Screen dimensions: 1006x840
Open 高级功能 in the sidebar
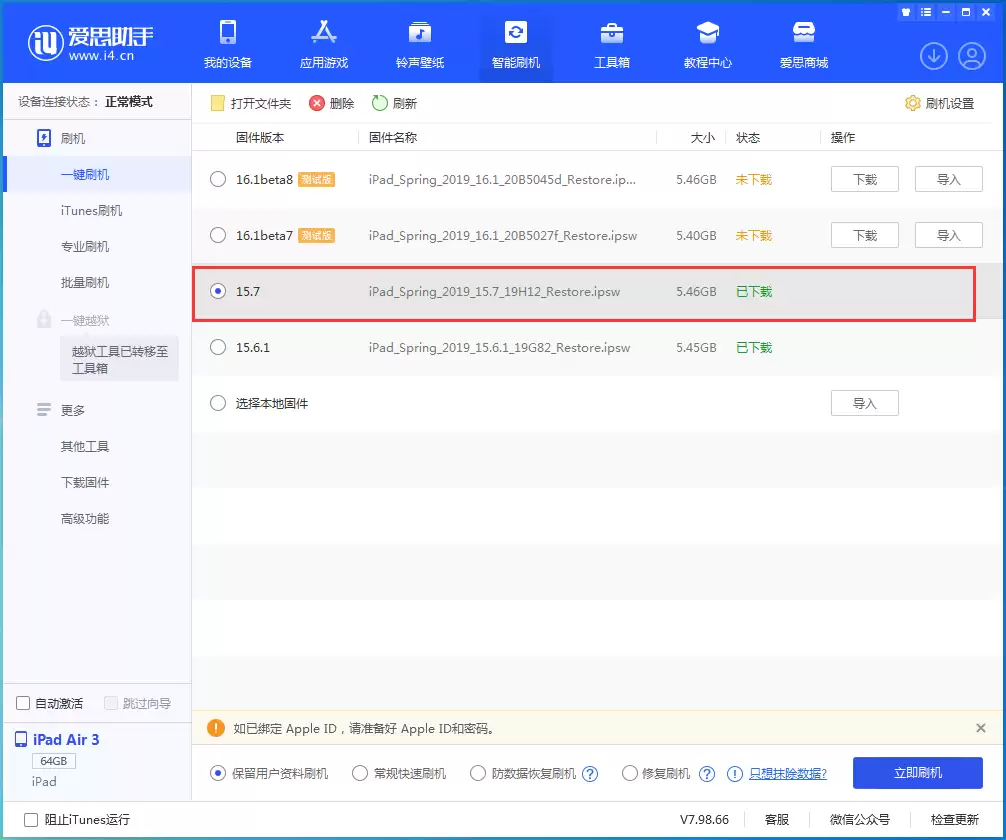click(x=85, y=519)
